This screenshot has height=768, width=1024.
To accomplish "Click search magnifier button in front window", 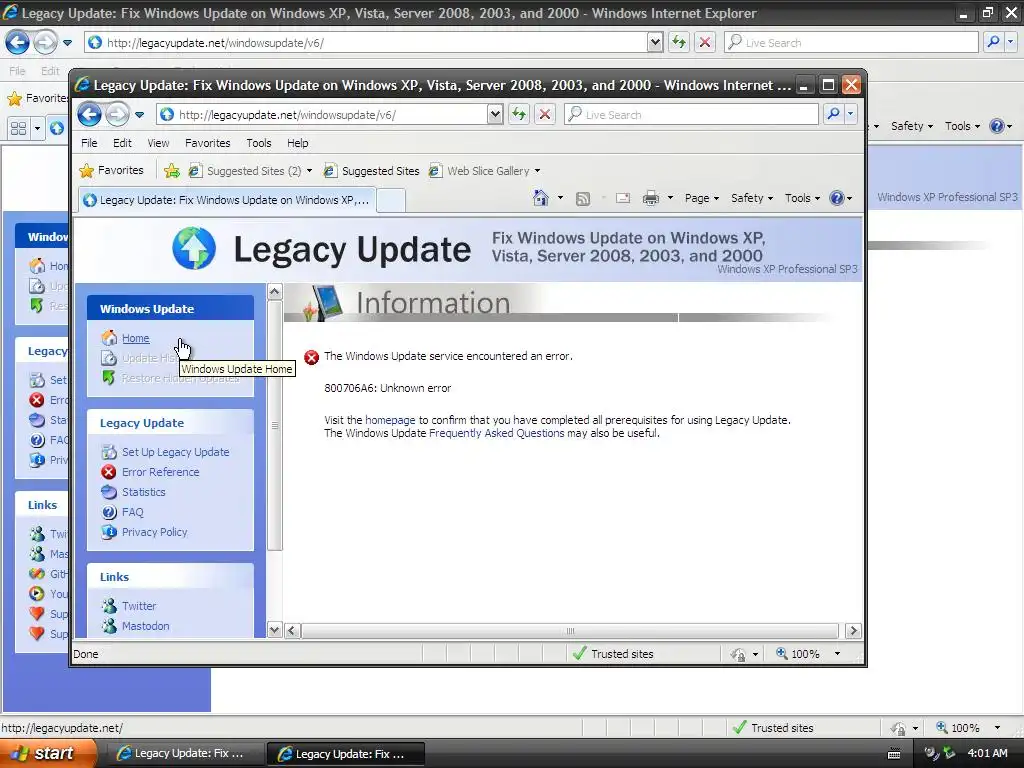I will (x=833, y=114).
